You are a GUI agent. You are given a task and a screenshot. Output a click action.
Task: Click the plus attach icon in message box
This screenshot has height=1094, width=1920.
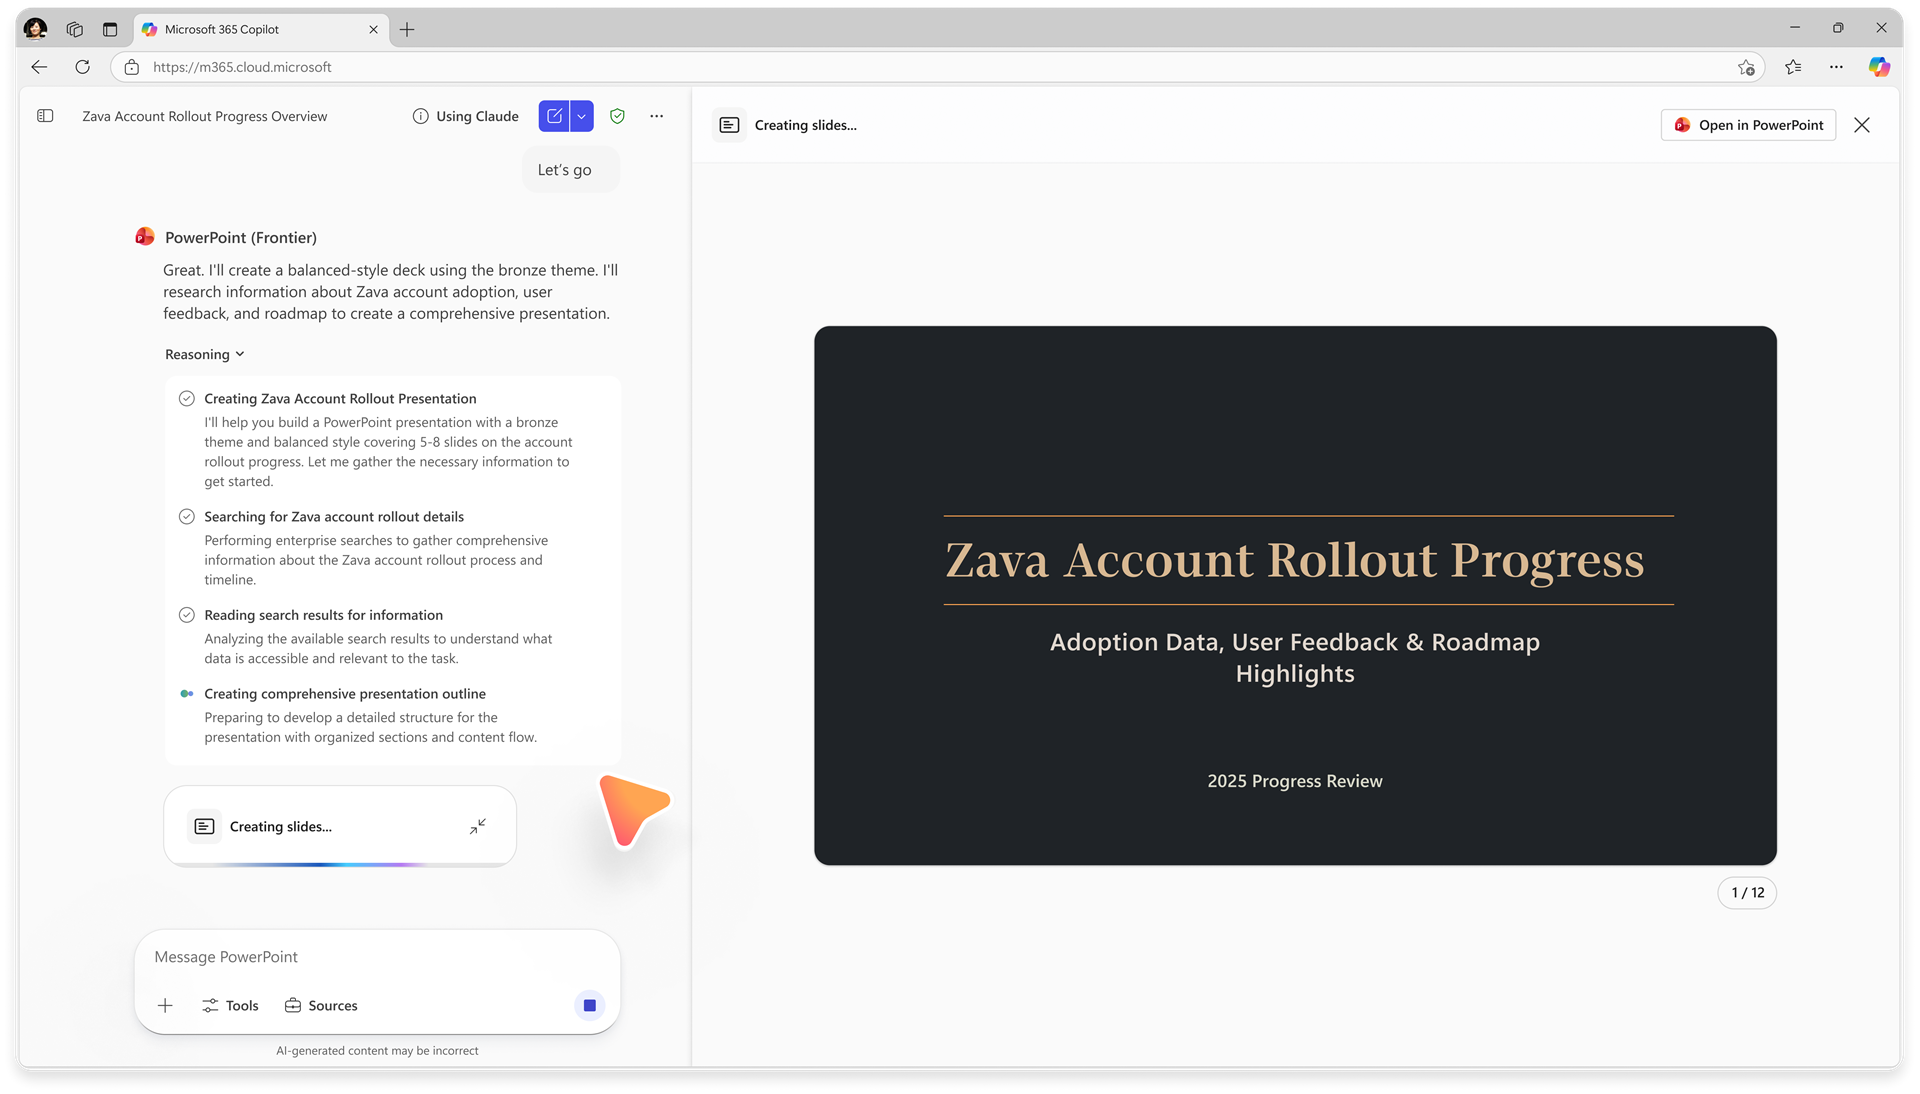(x=166, y=1005)
